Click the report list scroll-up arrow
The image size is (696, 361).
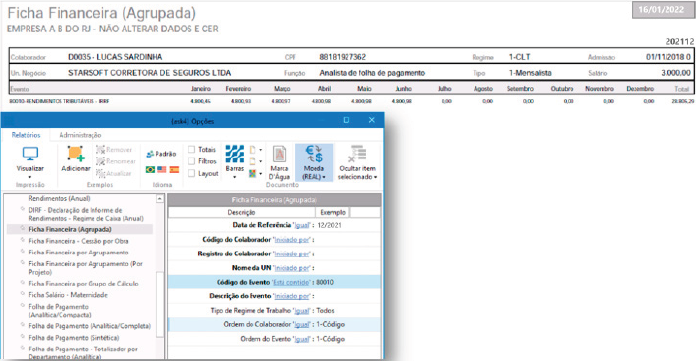pyautogui.click(x=160, y=199)
